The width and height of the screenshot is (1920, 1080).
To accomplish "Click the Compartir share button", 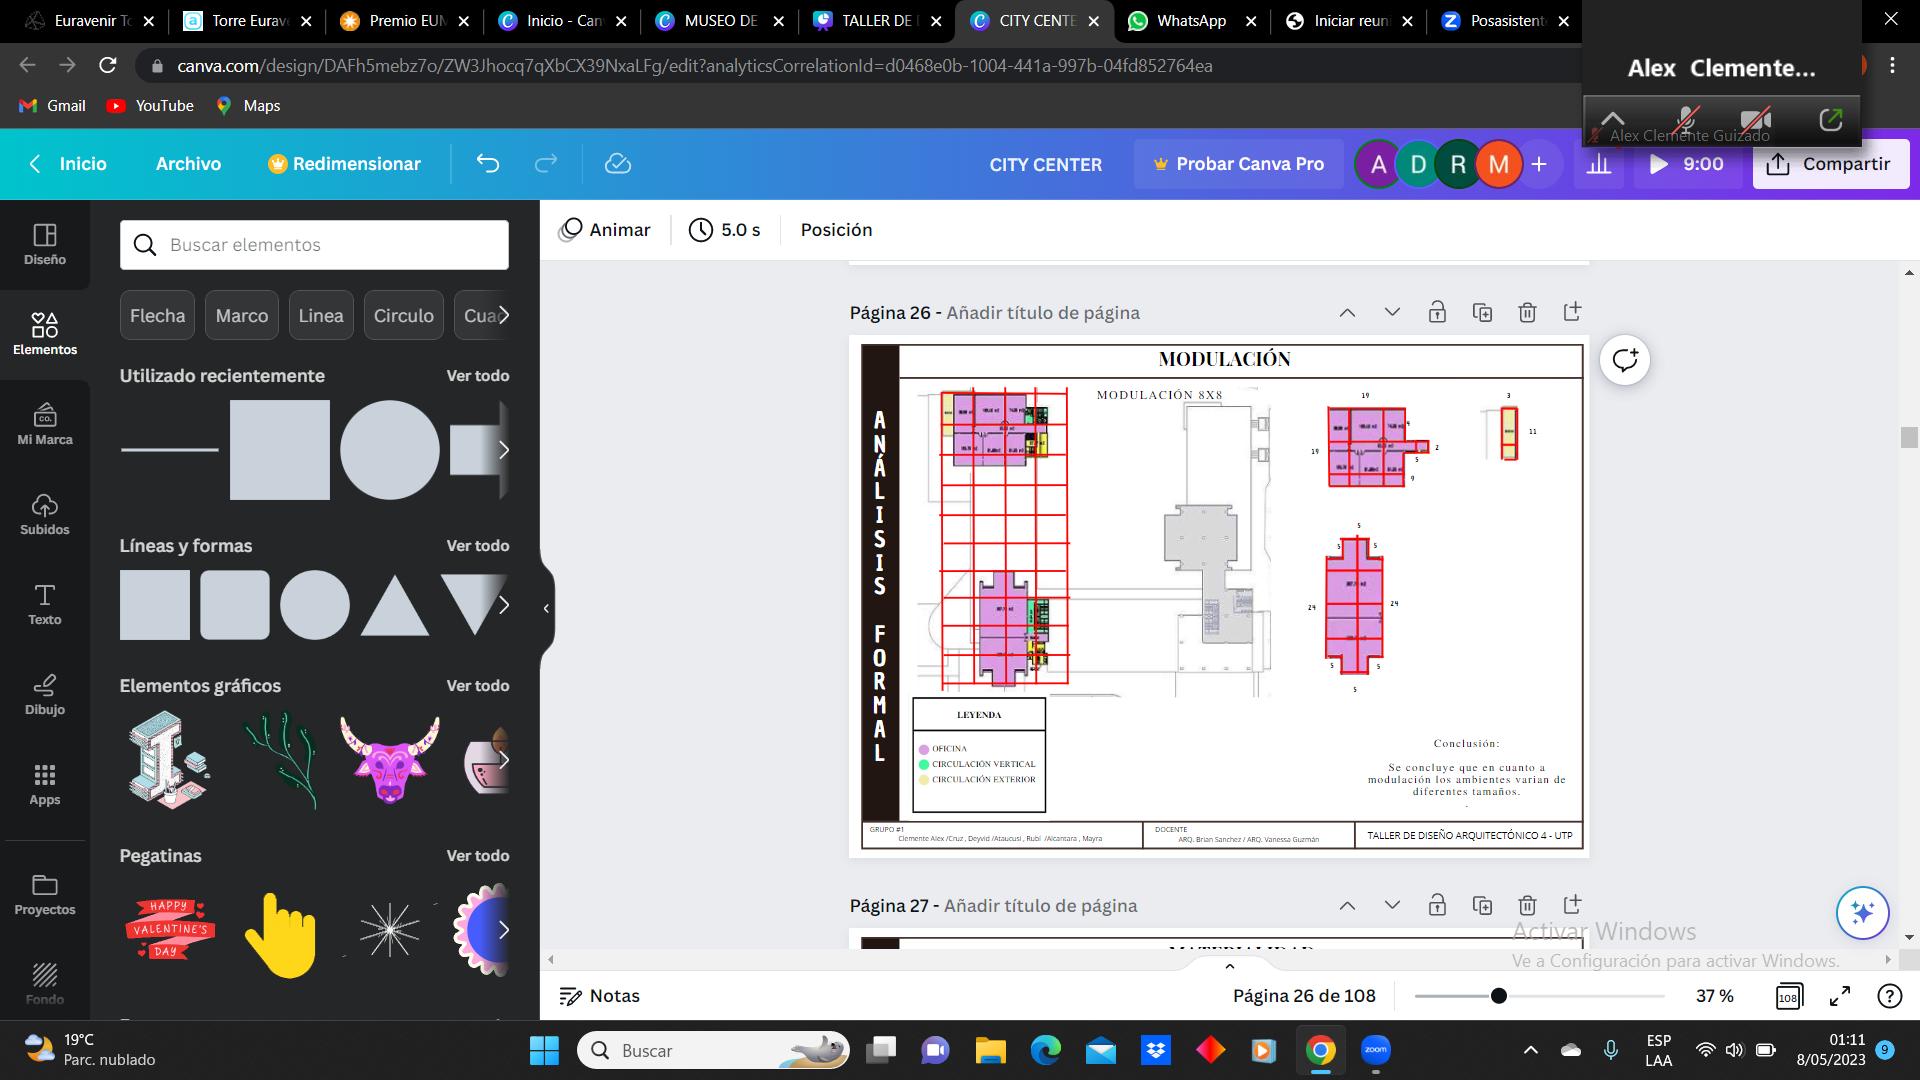I will 1830,164.
